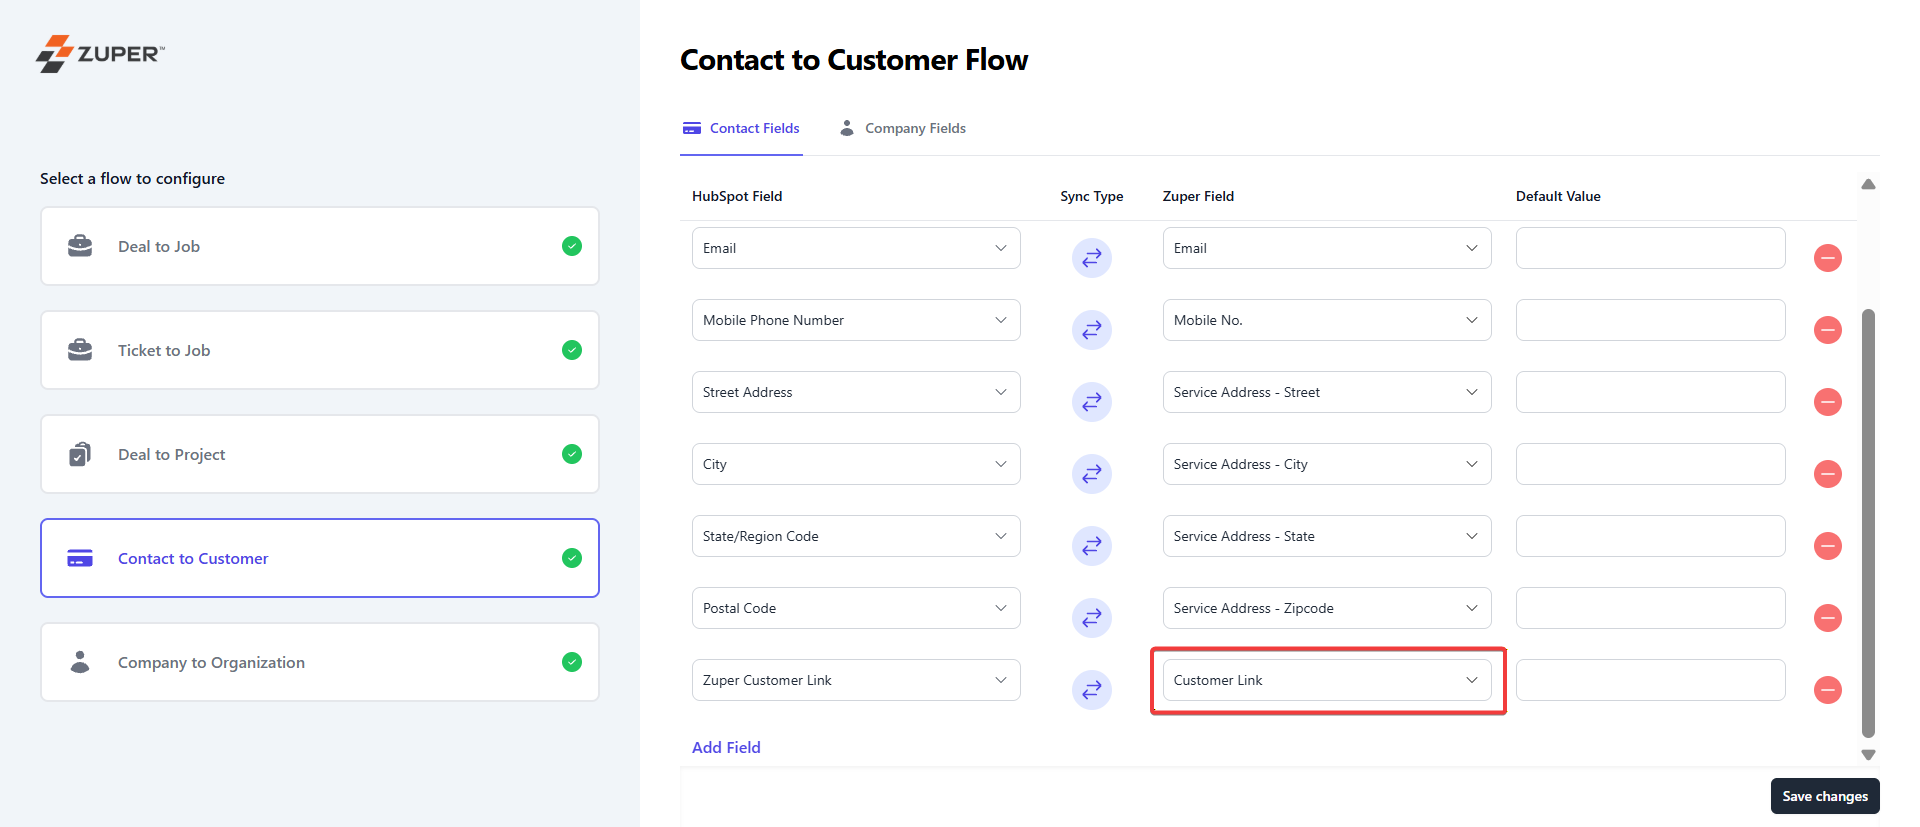This screenshot has height=827, width=1920.
Task: Click the Save changes button
Action: pos(1824,796)
